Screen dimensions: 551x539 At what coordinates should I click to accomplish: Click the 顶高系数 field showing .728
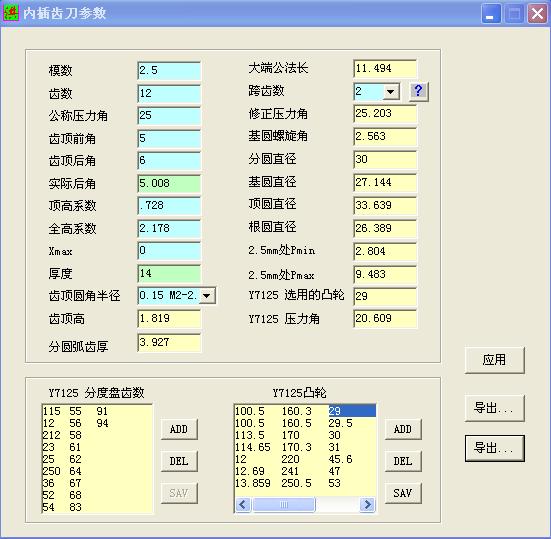(x=169, y=206)
